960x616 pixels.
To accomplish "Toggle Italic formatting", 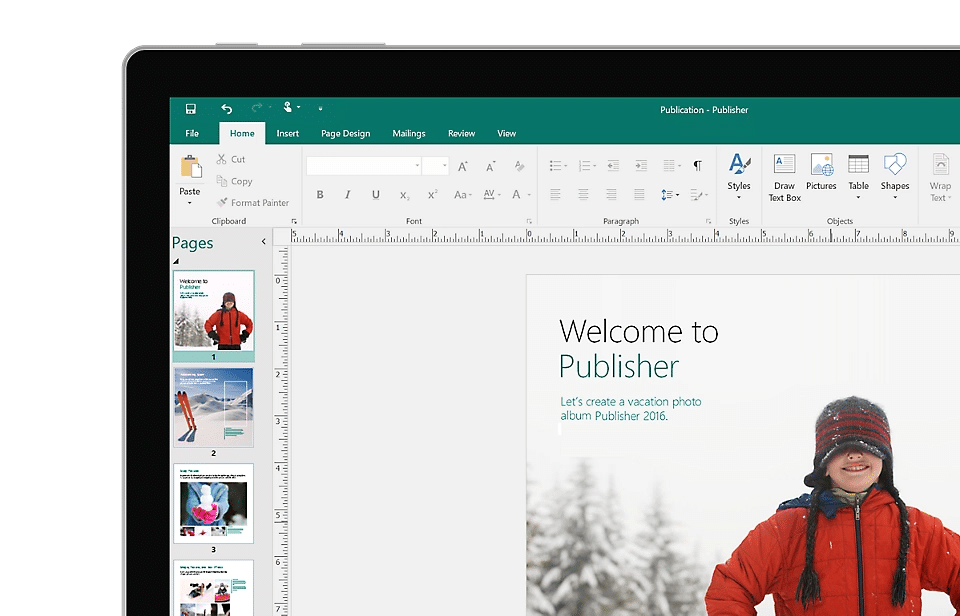I will coord(348,195).
